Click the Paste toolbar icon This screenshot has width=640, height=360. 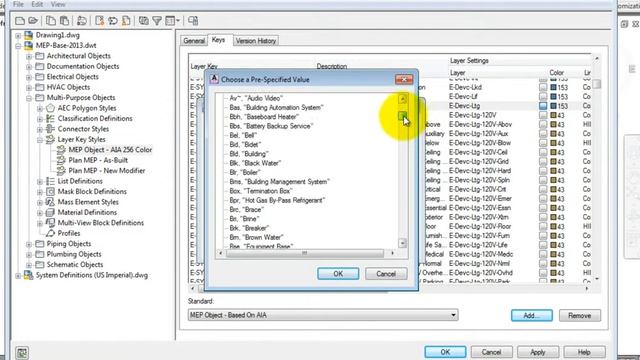[x=64, y=20]
